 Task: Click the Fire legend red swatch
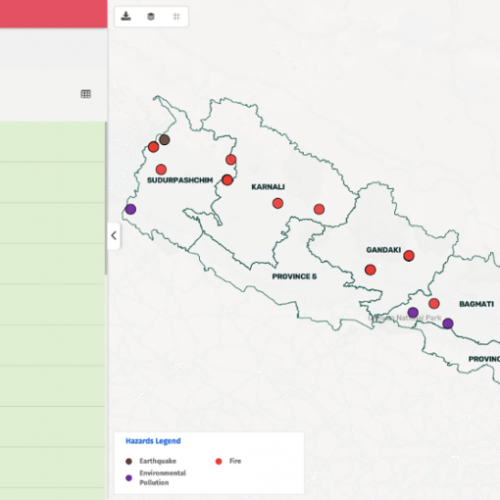pyautogui.click(x=219, y=461)
